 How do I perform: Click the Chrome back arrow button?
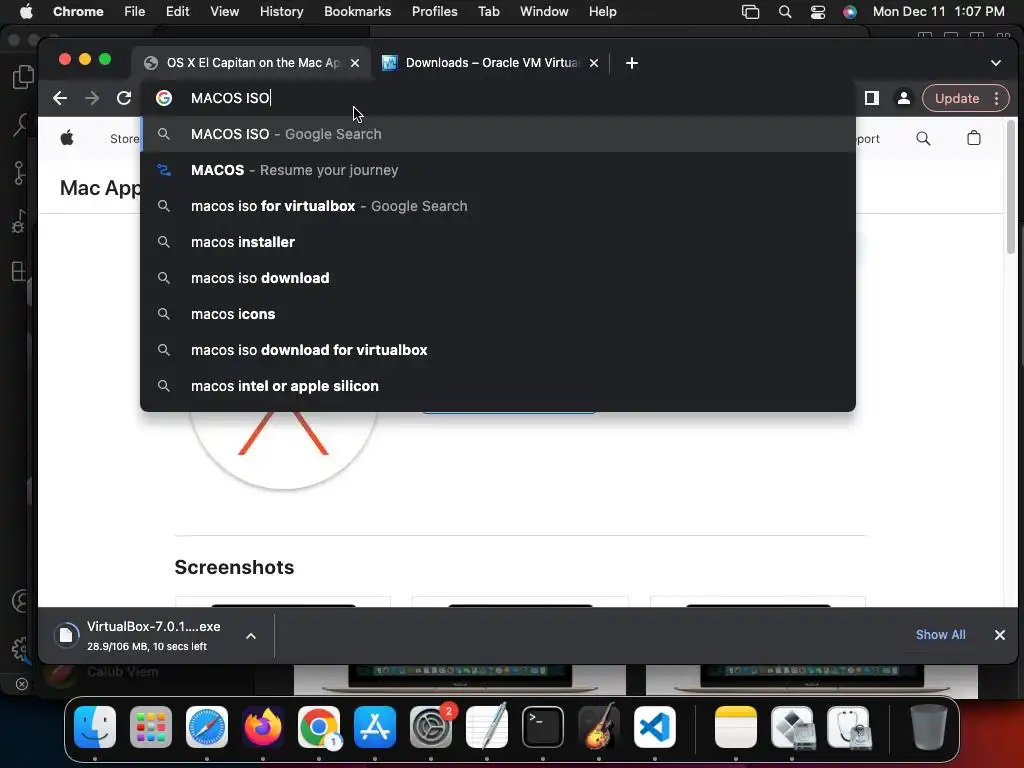pyautogui.click(x=60, y=98)
